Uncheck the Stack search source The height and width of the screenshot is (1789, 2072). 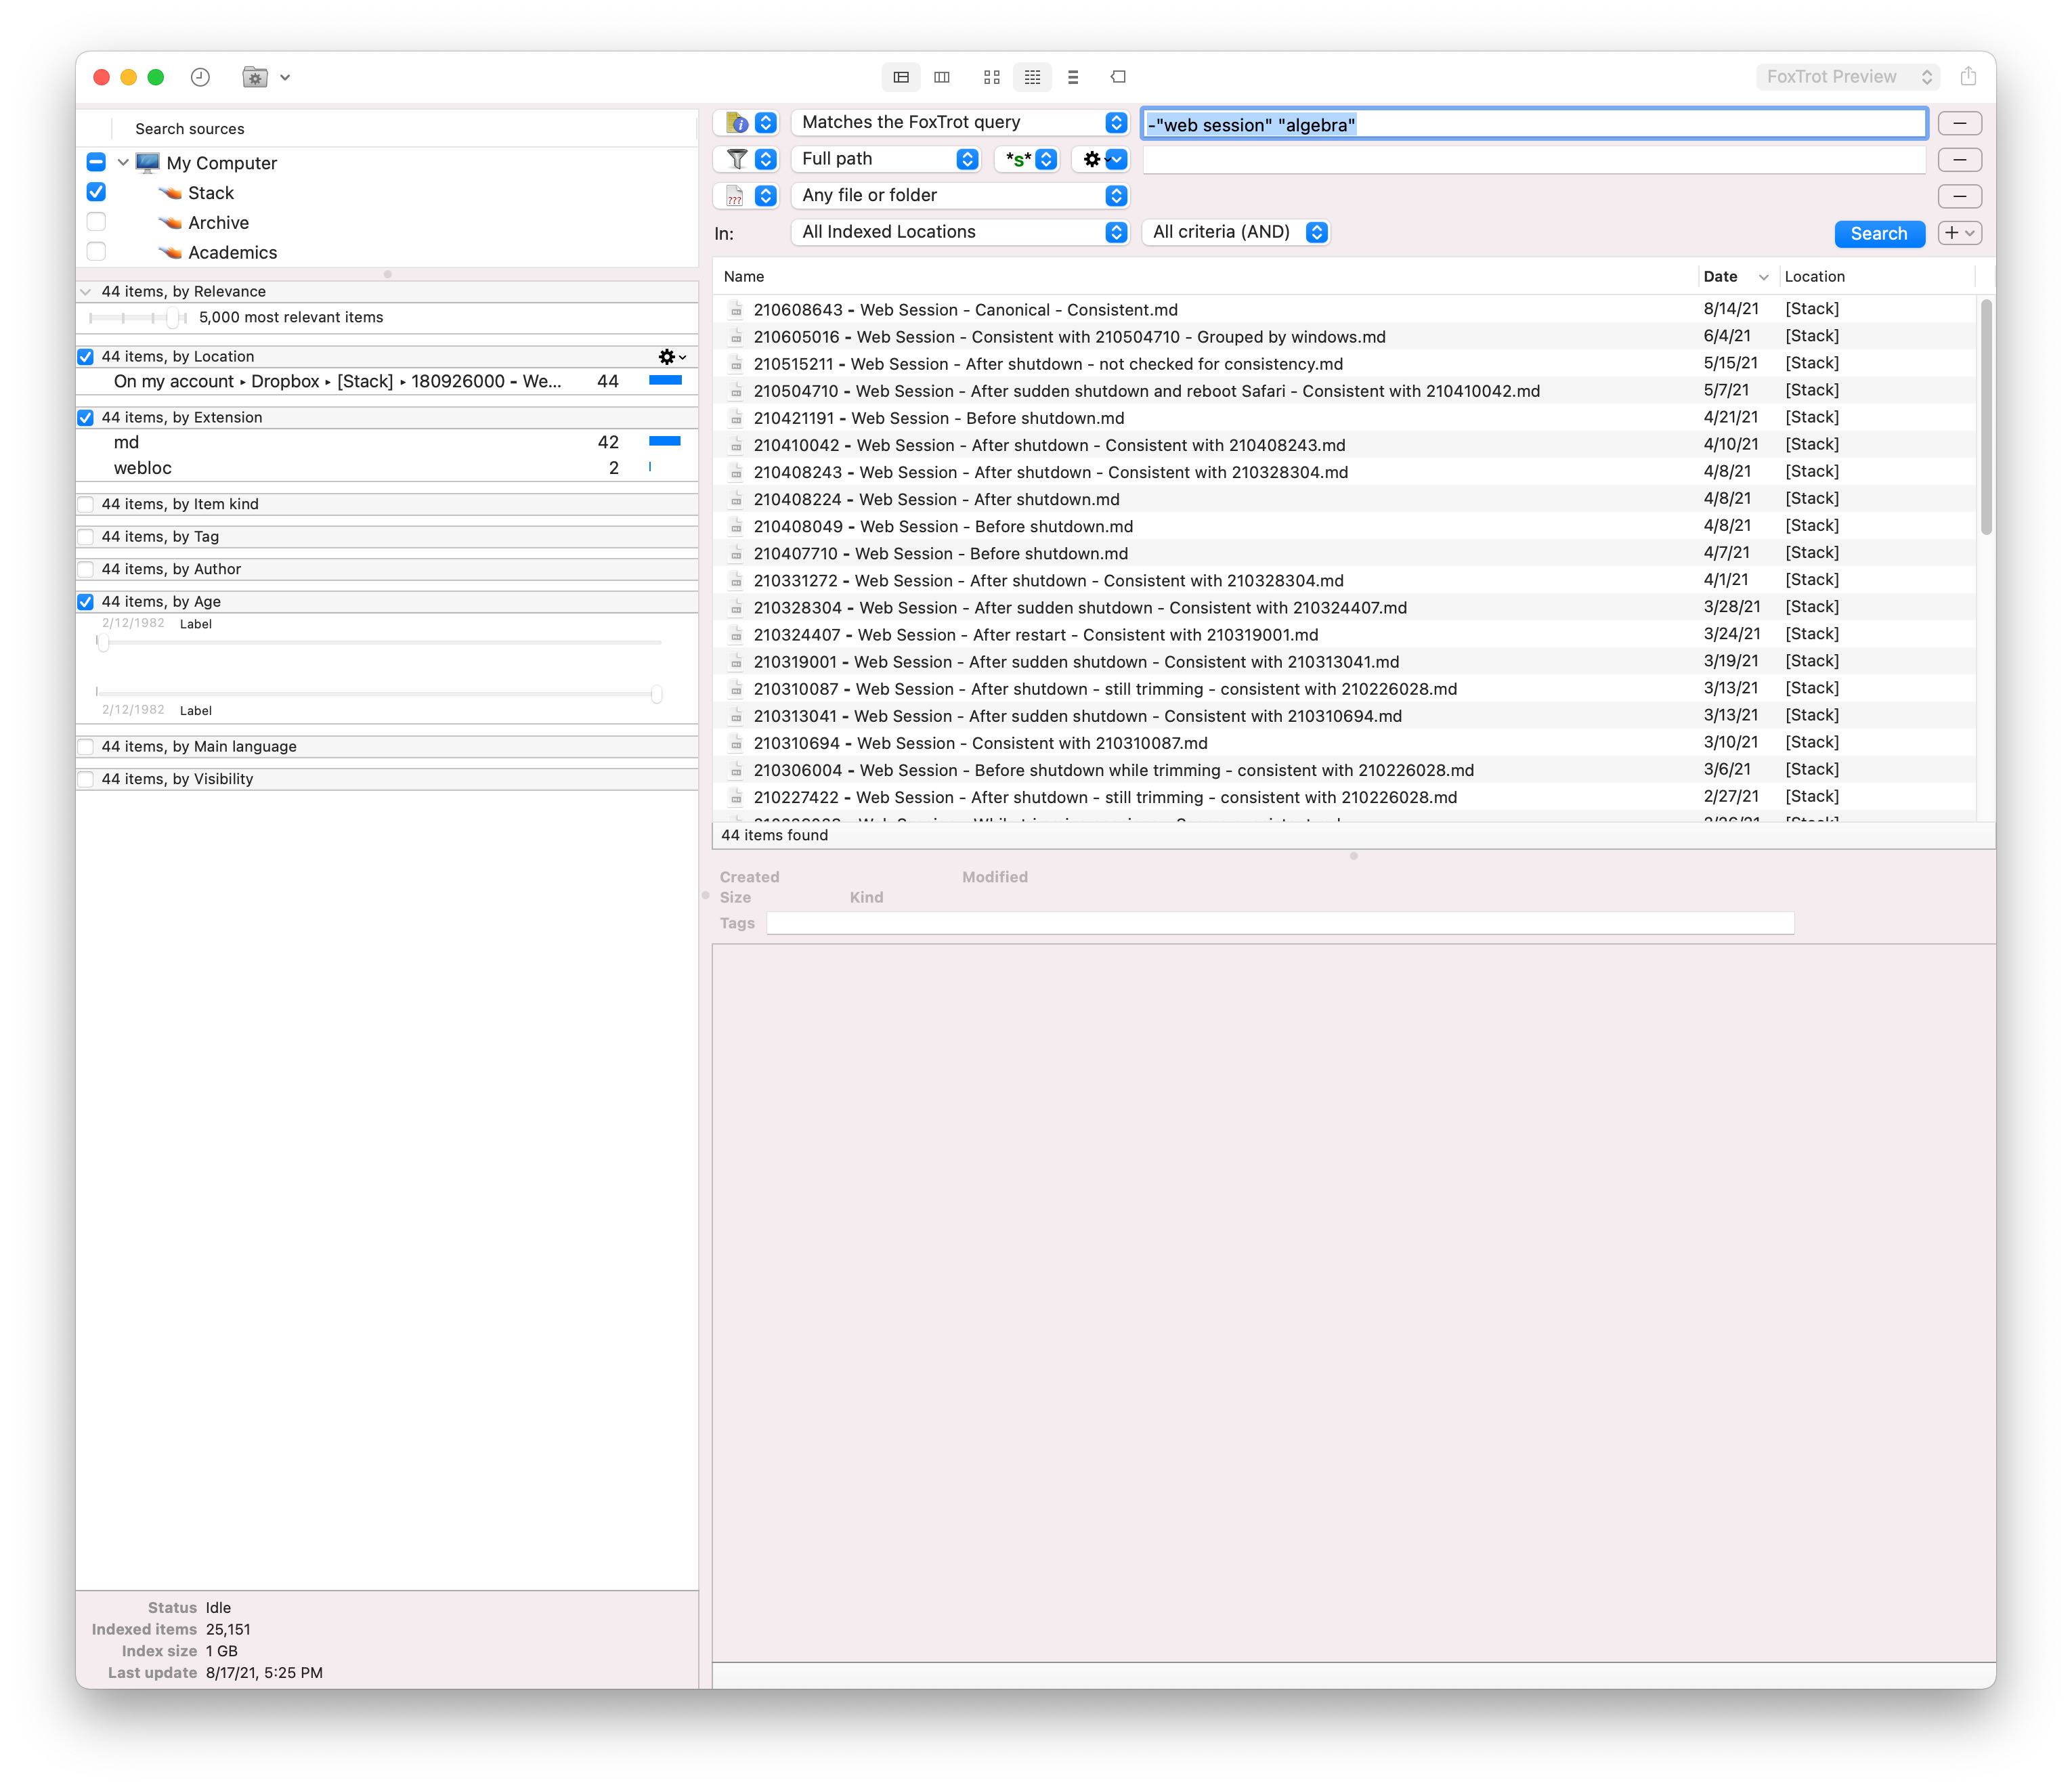click(x=97, y=192)
